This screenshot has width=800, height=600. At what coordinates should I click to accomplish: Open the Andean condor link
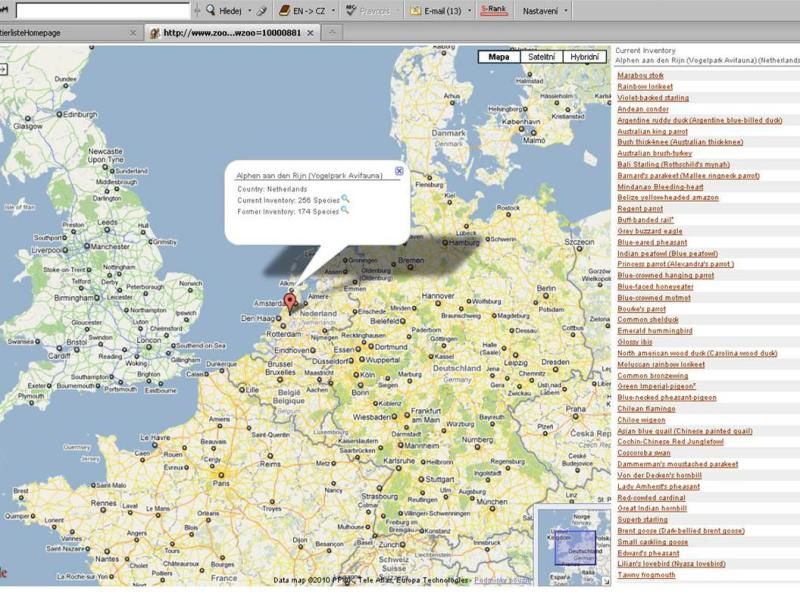pos(643,109)
